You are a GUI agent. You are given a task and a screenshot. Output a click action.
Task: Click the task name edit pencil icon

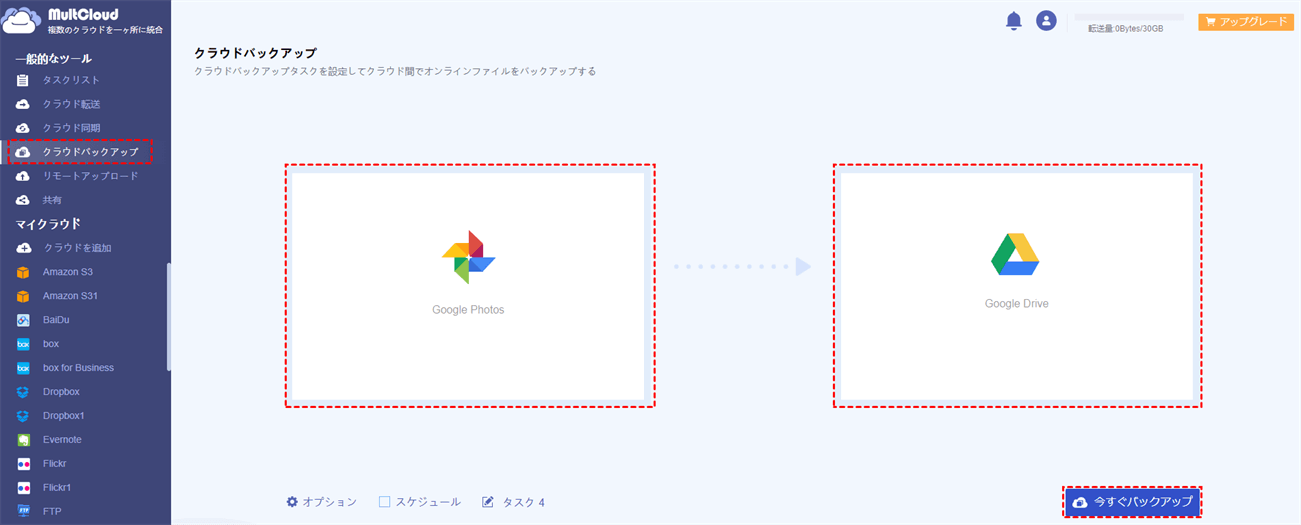[x=488, y=502]
